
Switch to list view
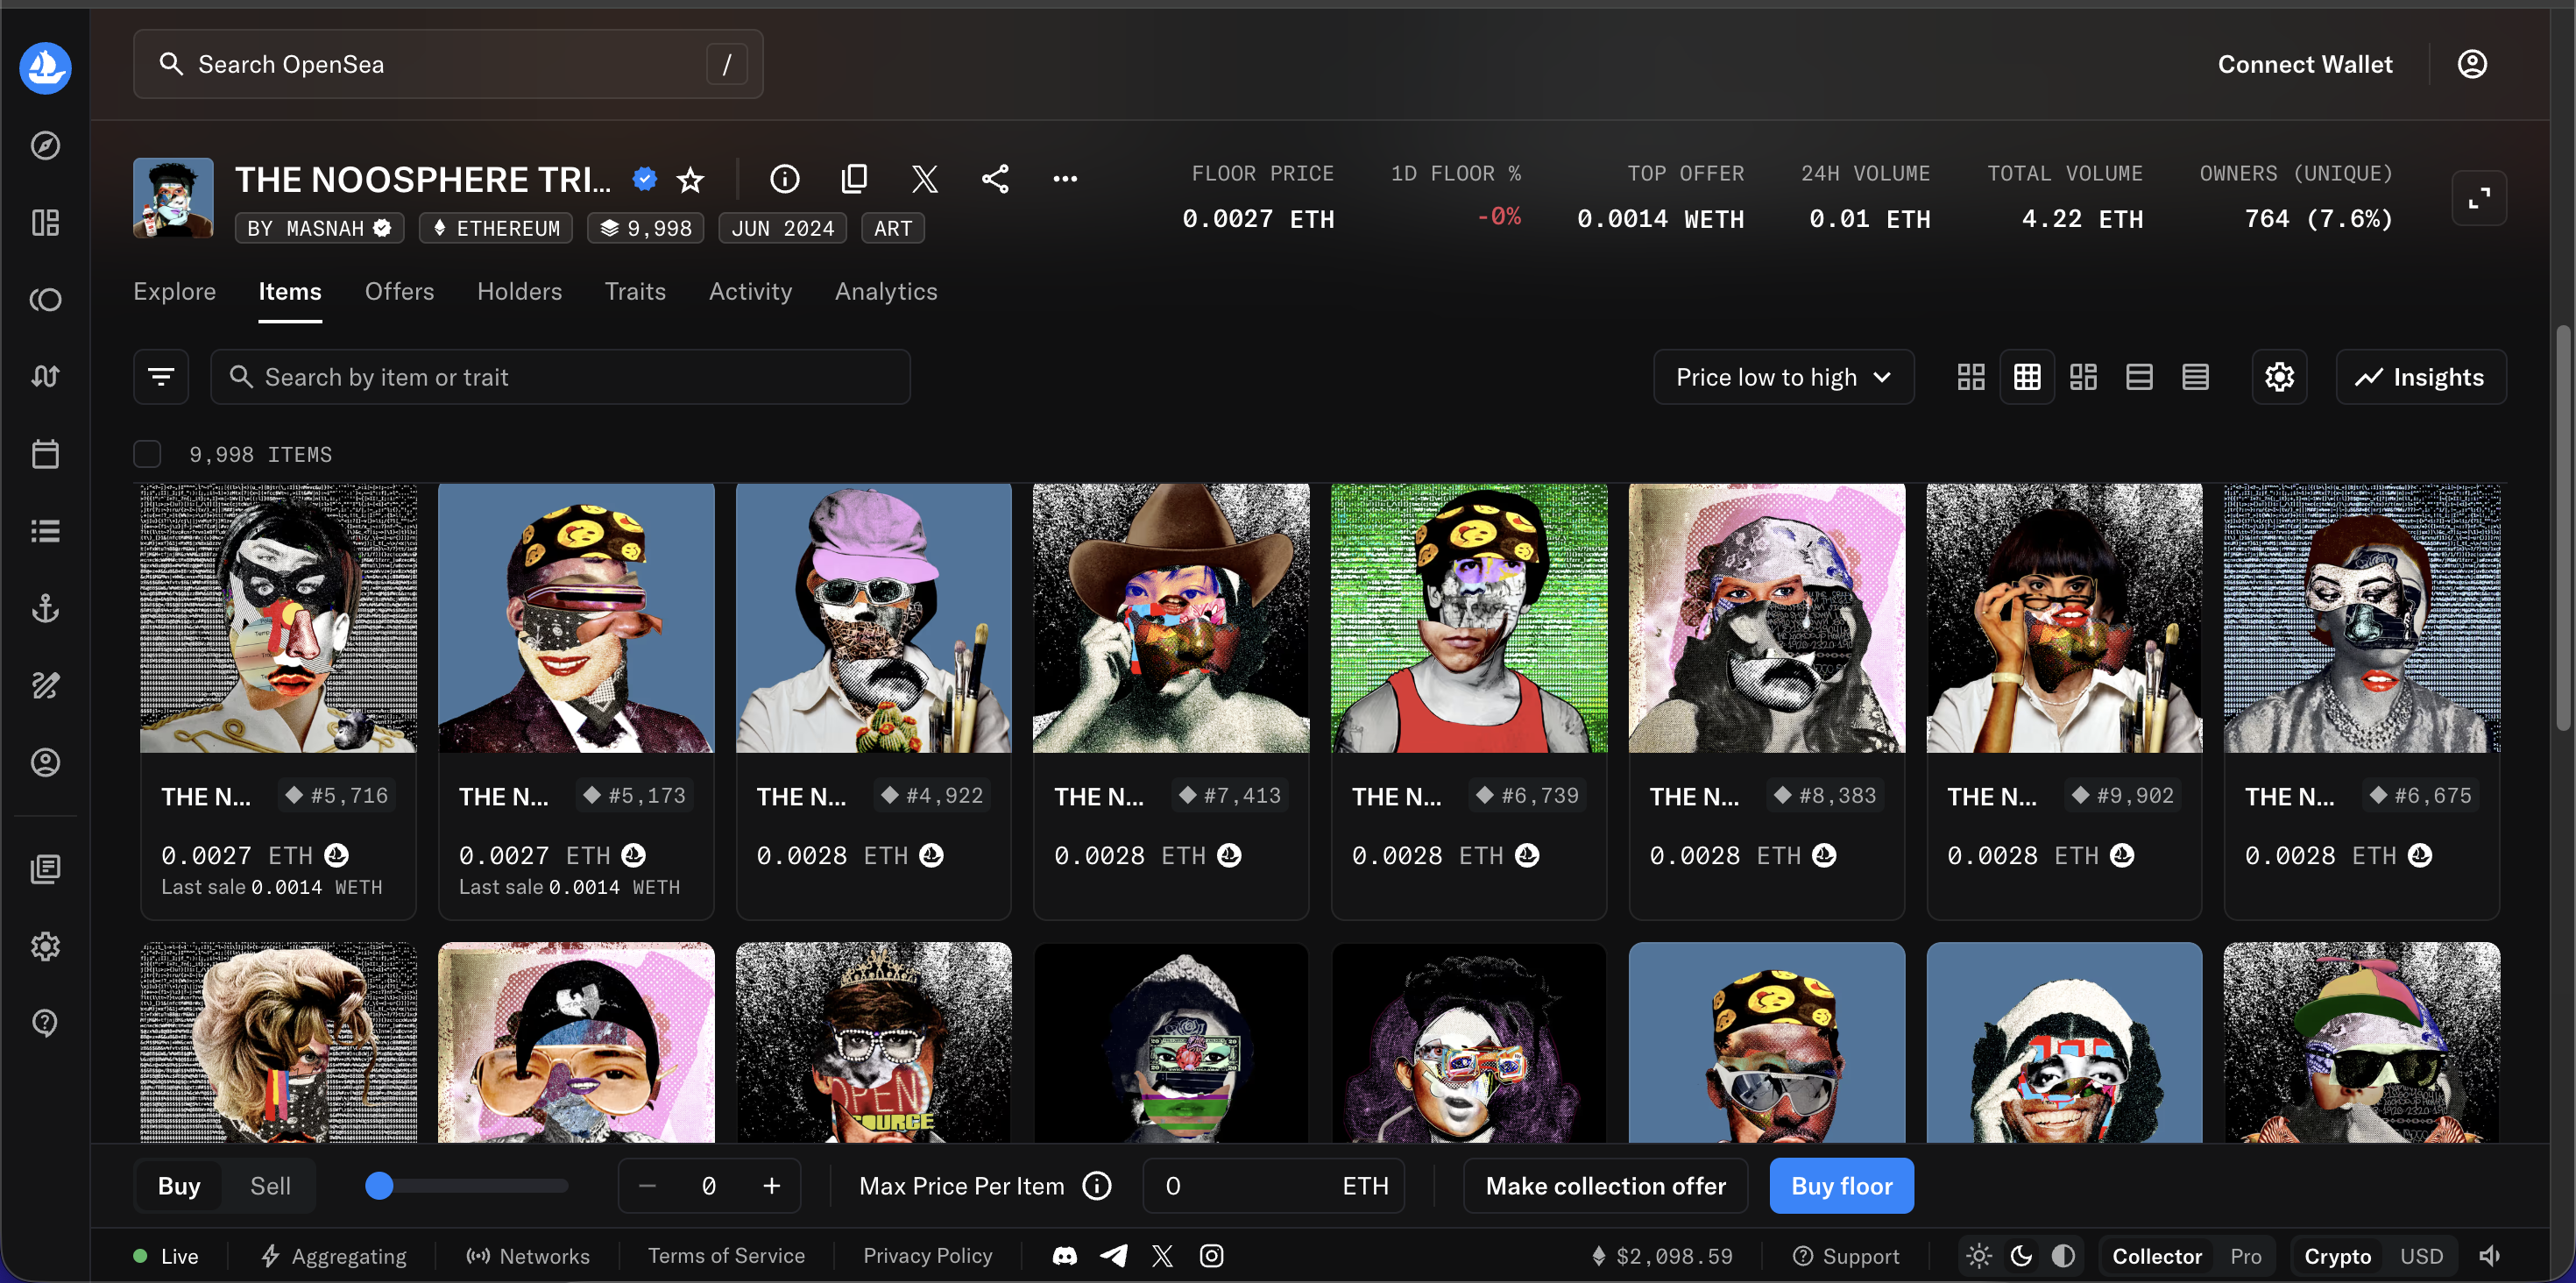click(2139, 377)
